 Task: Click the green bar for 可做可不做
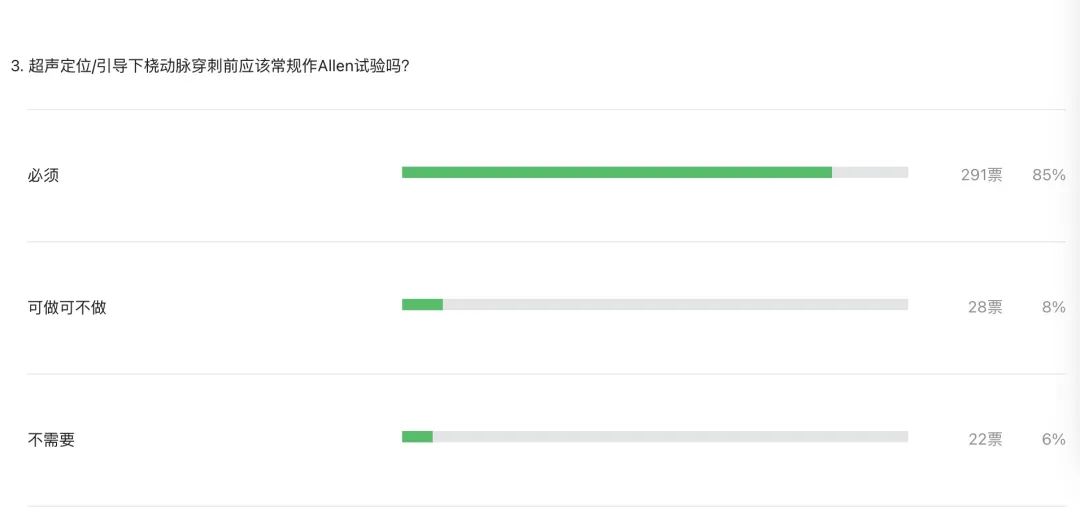(x=422, y=304)
